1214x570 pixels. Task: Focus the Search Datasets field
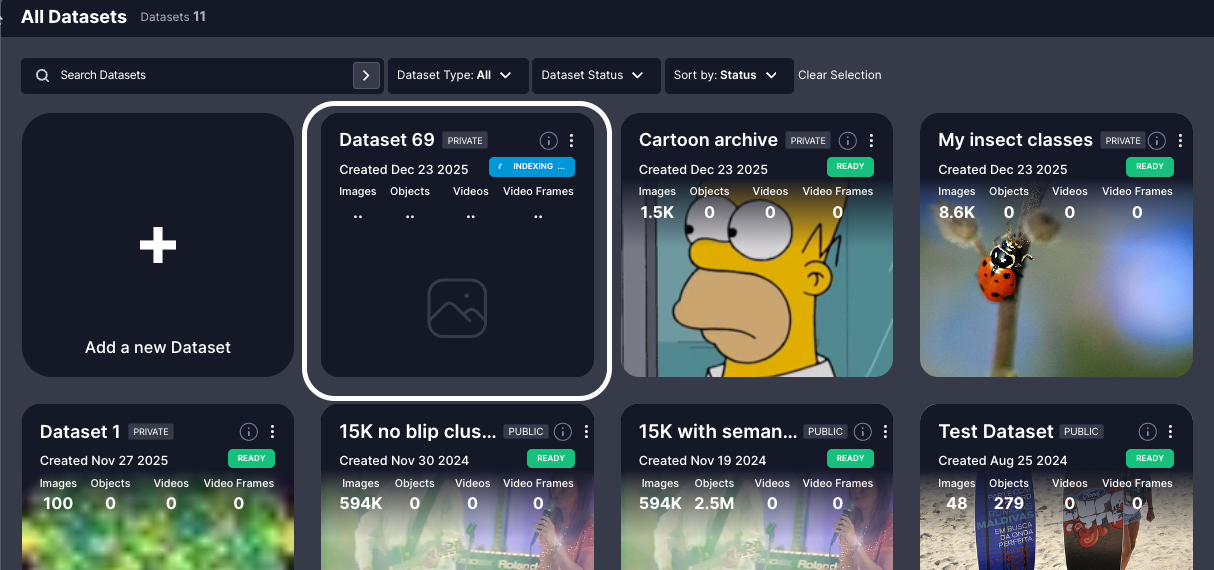202,75
